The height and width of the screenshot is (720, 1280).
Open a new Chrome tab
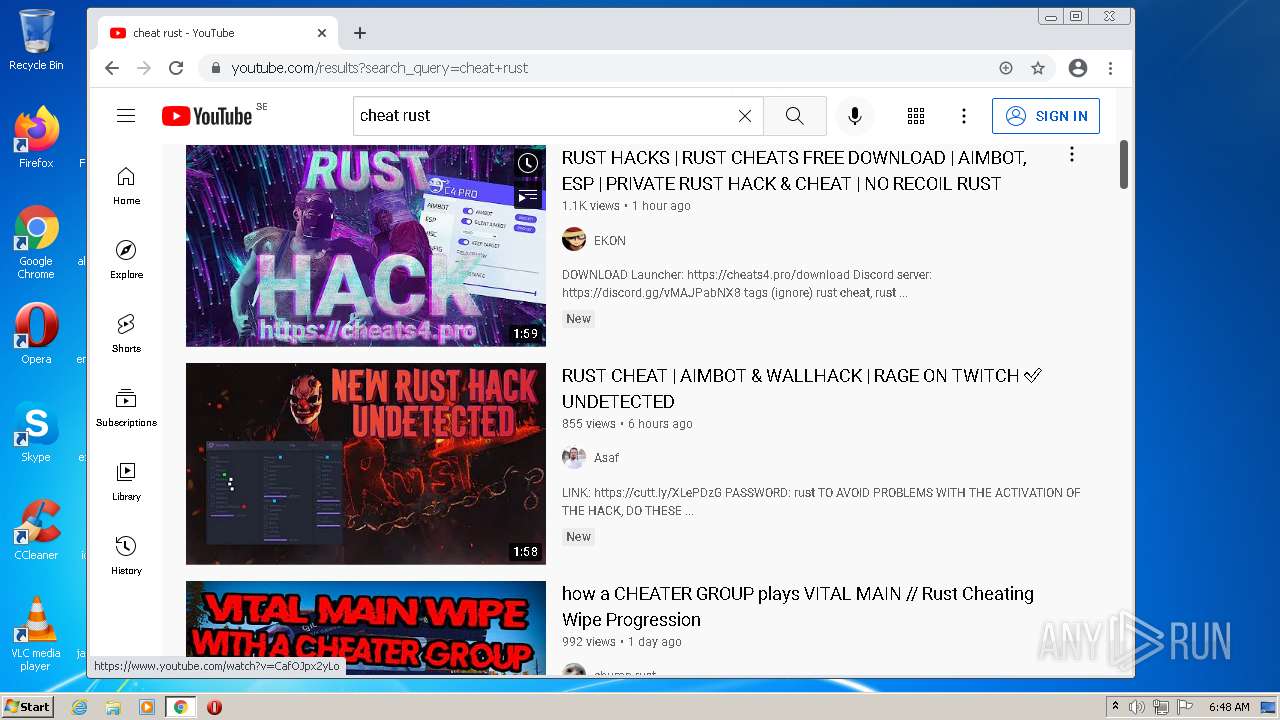tap(360, 33)
